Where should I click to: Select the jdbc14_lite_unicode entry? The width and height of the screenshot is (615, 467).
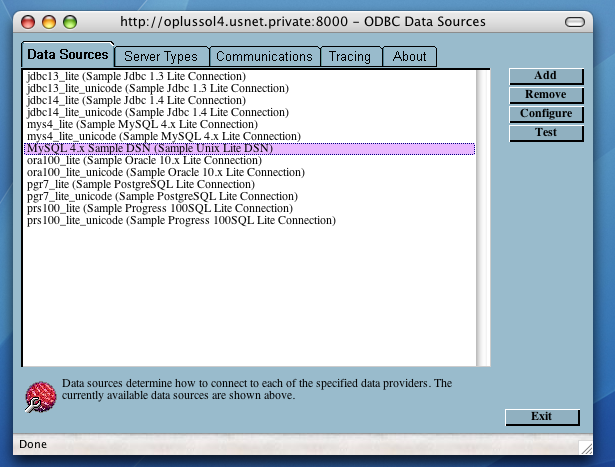pos(249,112)
